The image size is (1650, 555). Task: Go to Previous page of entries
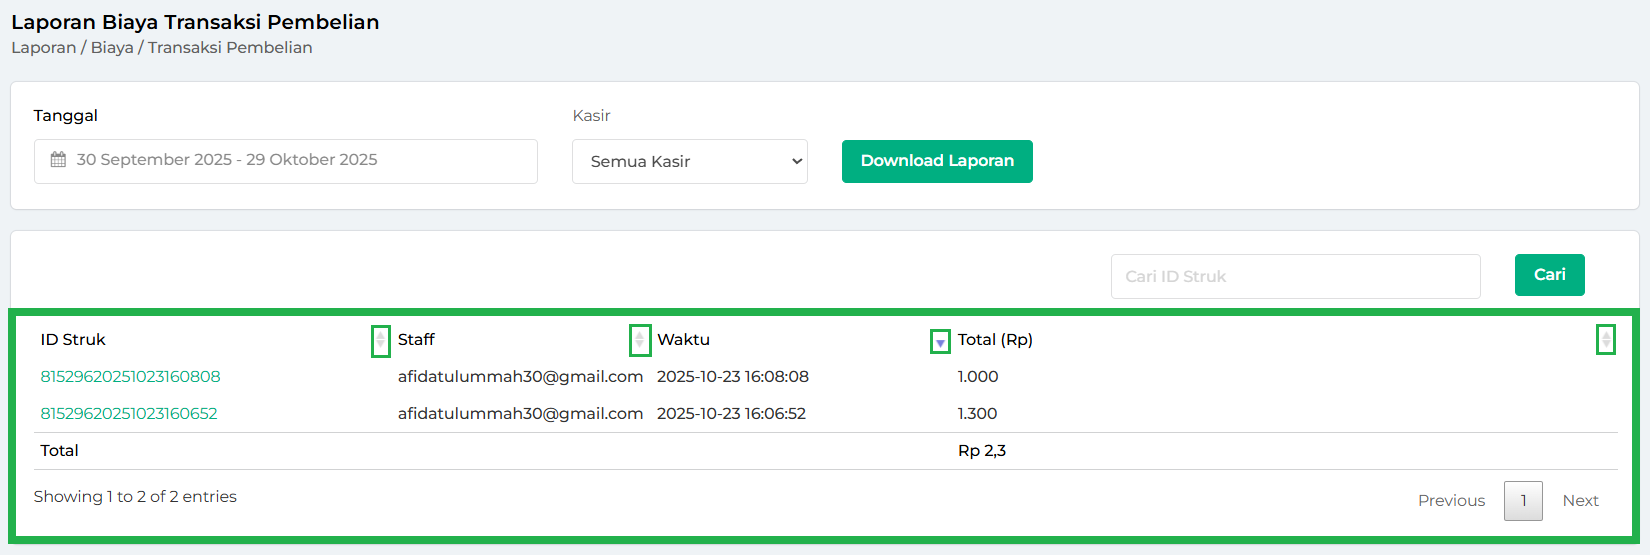1451,501
